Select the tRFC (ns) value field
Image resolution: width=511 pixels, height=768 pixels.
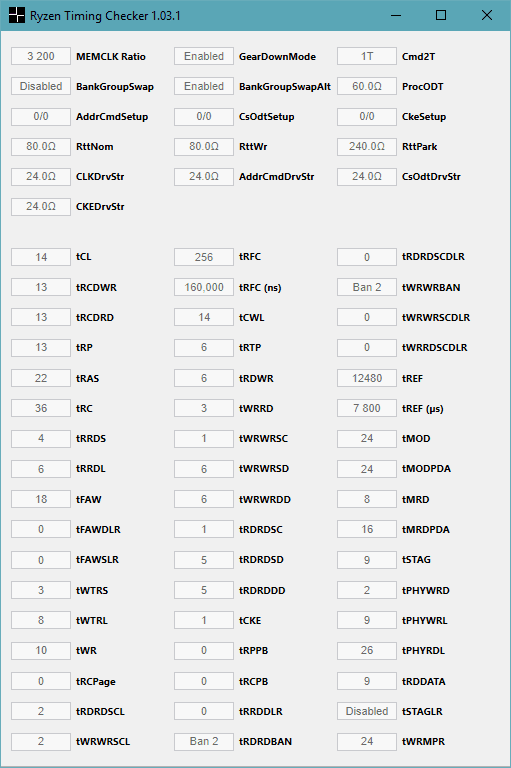coord(204,287)
